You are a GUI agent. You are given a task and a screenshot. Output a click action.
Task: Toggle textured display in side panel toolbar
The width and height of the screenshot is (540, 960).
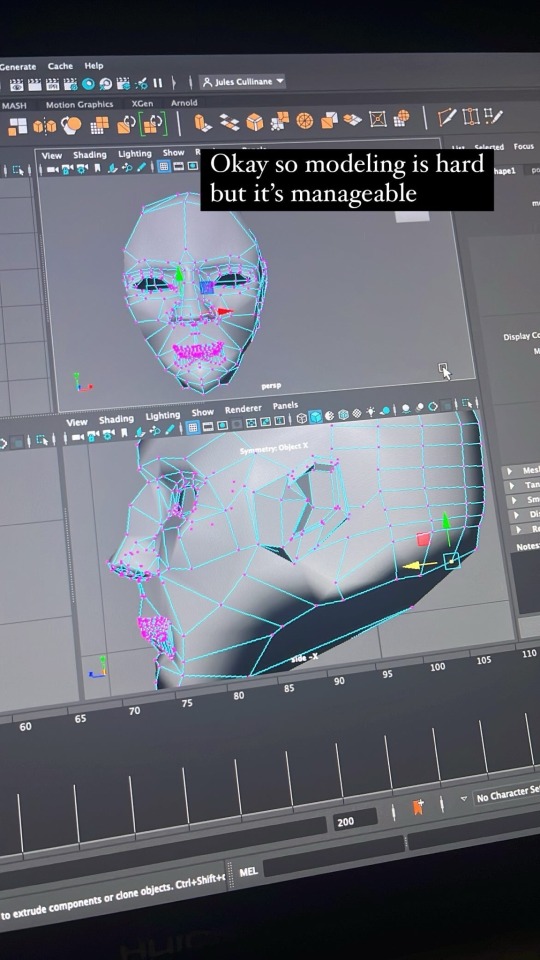[357, 413]
